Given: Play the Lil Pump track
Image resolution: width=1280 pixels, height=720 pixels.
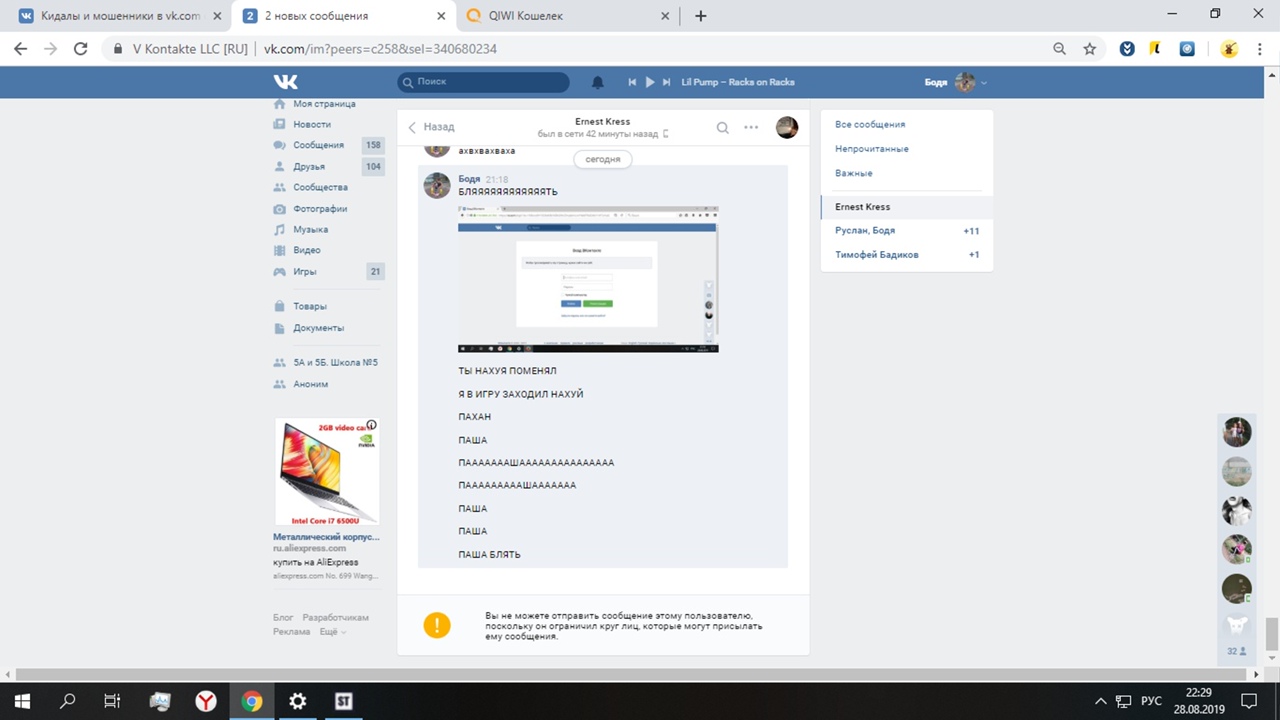Looking at the screenshot, I should [x=650, y=82].
